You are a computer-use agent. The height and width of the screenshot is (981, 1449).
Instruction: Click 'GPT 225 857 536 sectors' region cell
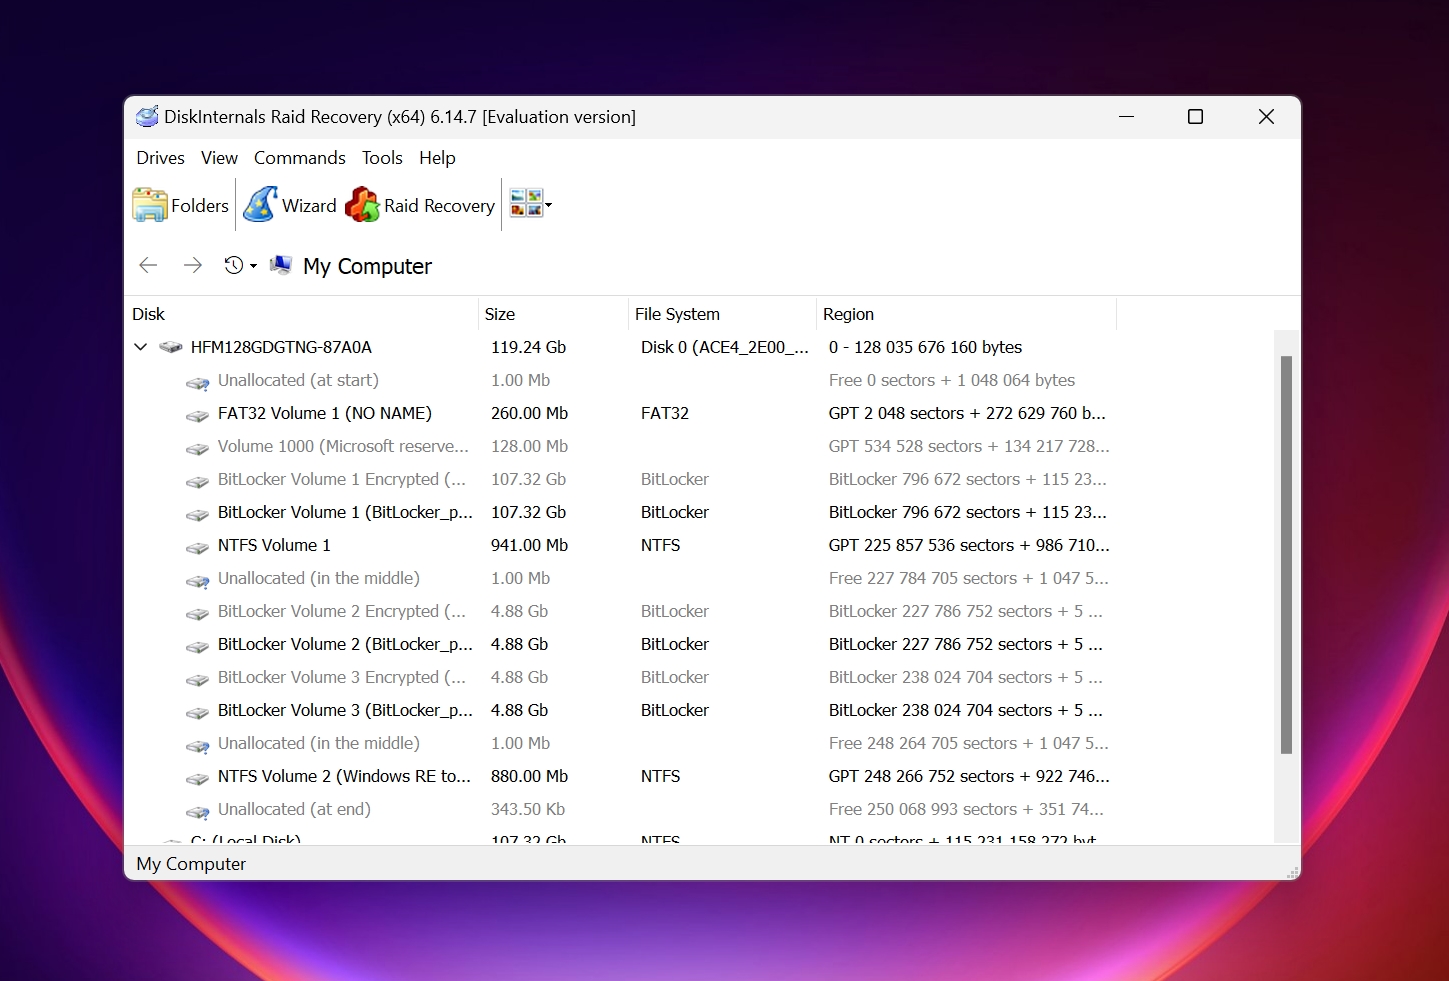point(969,545)
